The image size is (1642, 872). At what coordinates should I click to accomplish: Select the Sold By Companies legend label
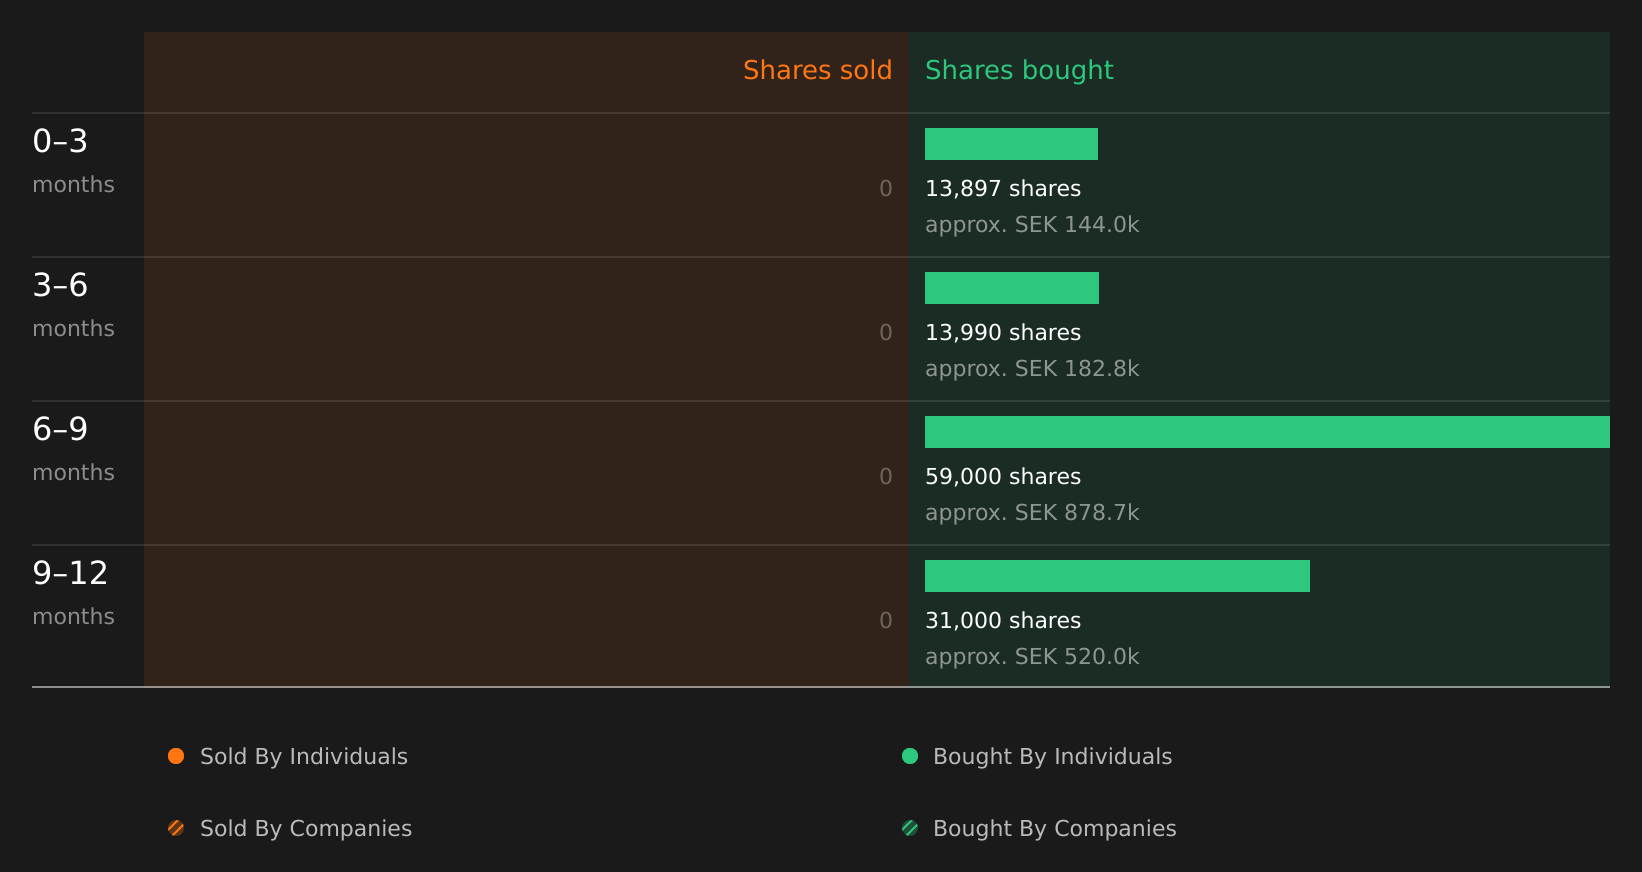(306, 829)
